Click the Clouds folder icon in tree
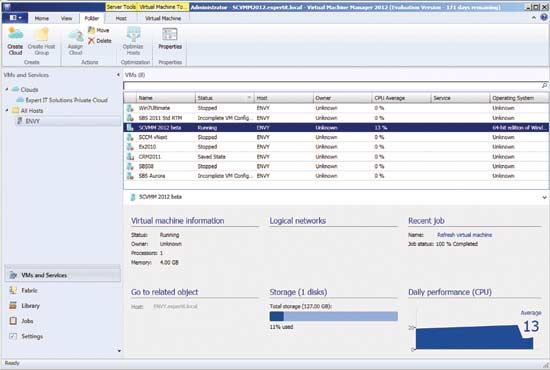The image size is (550, 370). tap(15, 89)
